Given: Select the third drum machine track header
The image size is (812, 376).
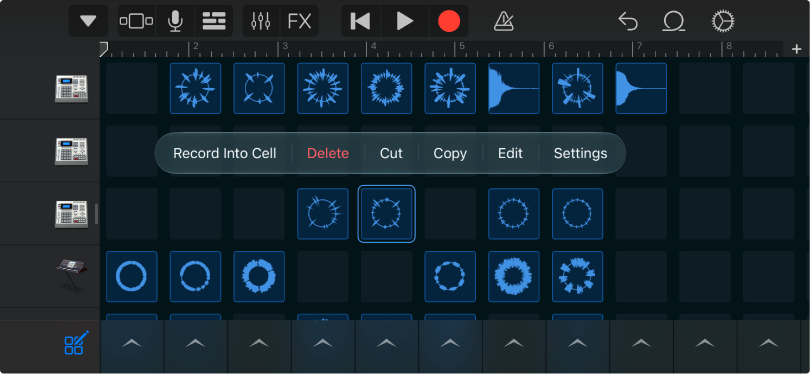Looking at the screenshot, I should (x=71, y=214).
